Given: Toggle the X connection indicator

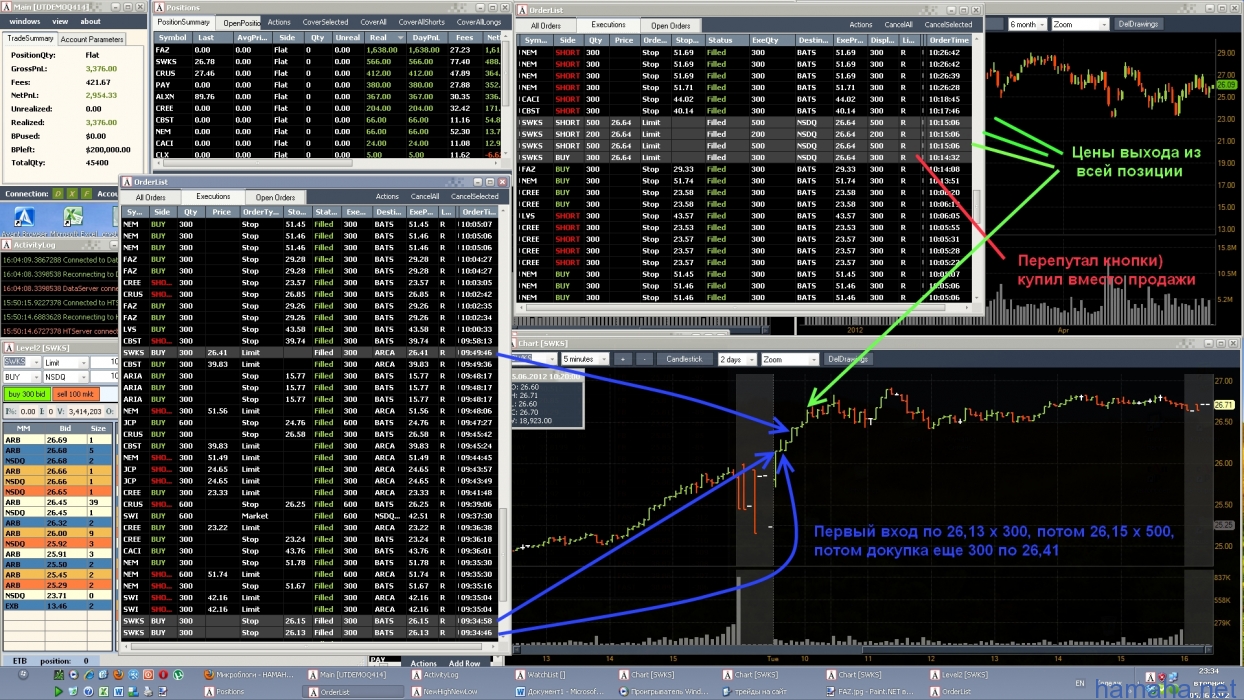Looking at the screenshot, I should tap(72, 194).
